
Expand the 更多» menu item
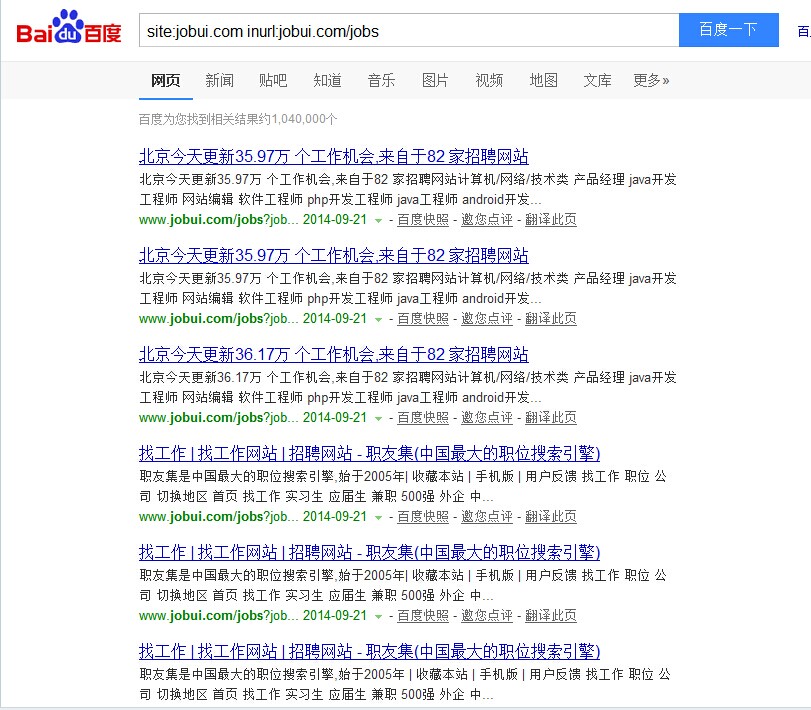[x=651, y=80]
